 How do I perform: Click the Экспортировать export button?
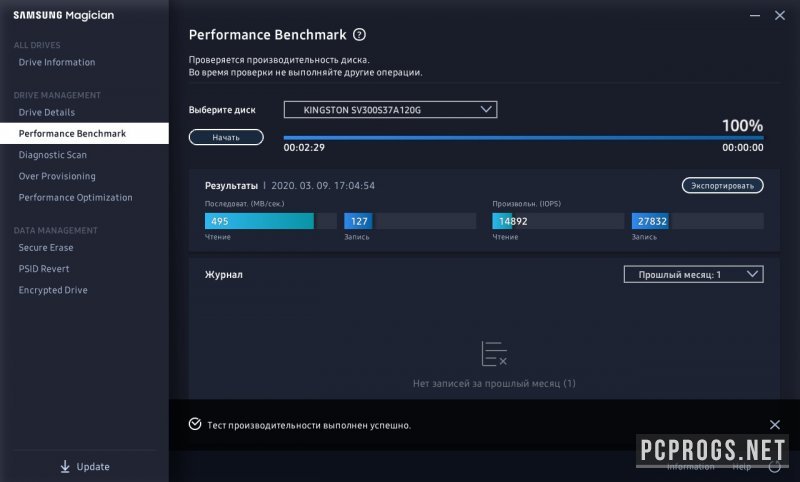coord(722,185)
